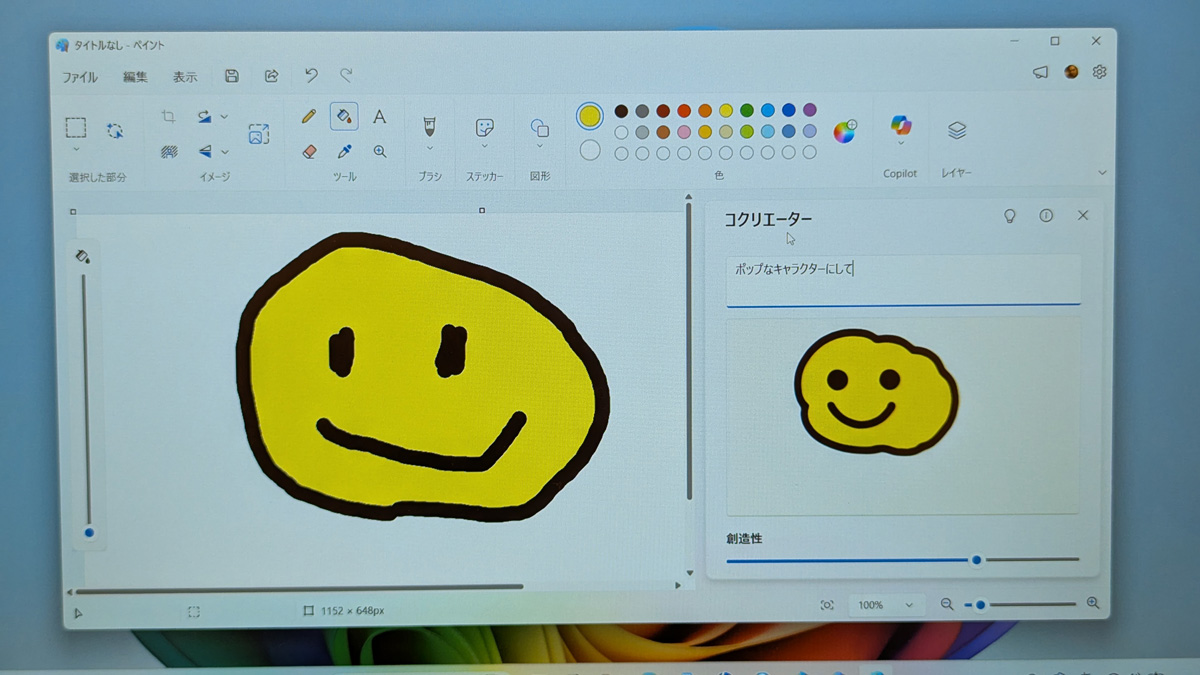Open the ファイル menu
Viewport: 1200px width, 675px height.
point(80,77)
